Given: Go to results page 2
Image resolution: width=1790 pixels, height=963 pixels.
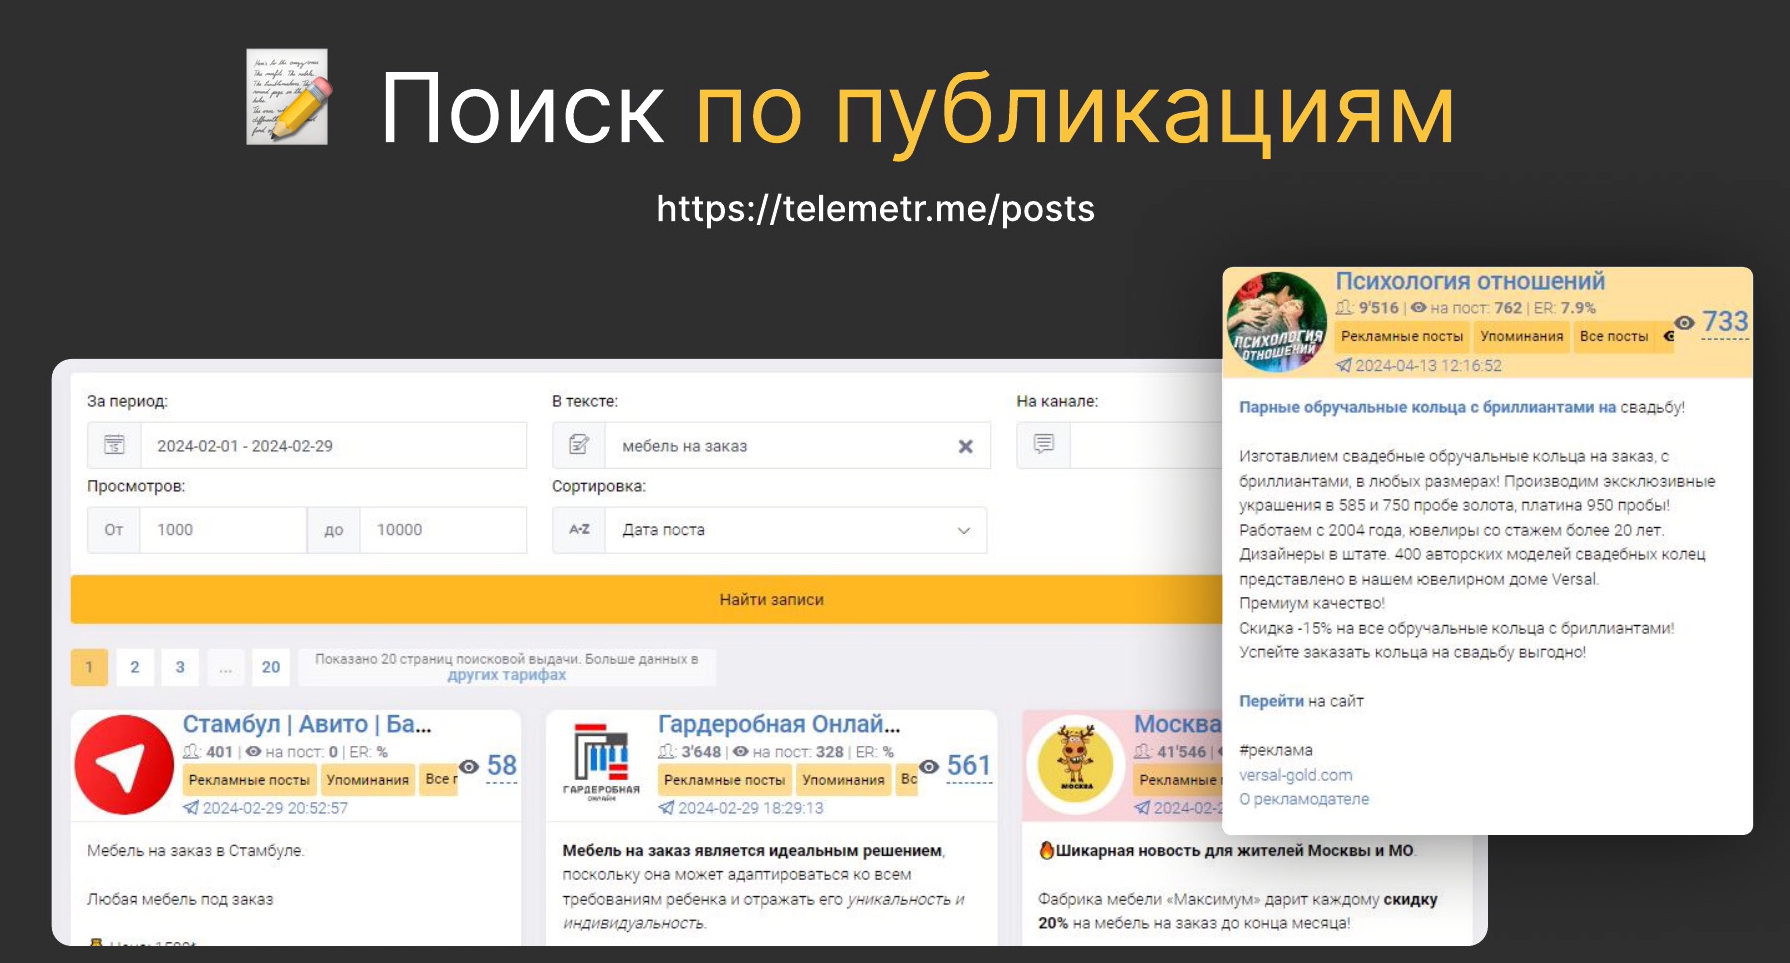Looking at the screenshot, I should click(135, 667).
